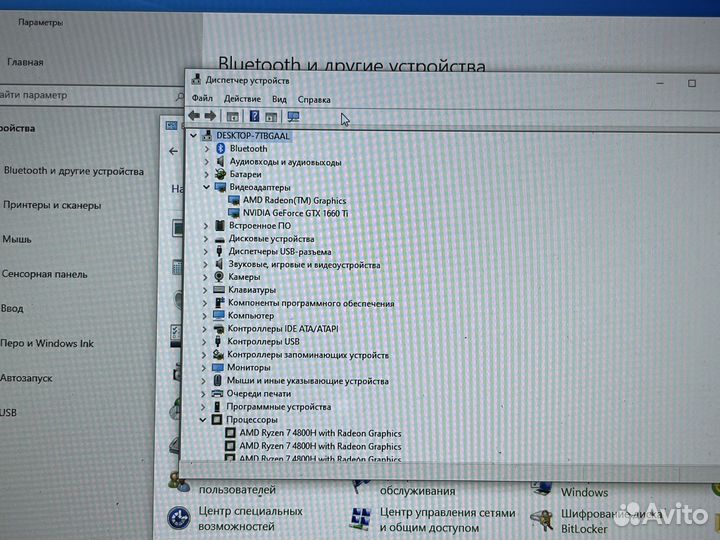The image size is (720, 540).
Task: Click the Ease of Access center icon
Action: pos(179,517)
